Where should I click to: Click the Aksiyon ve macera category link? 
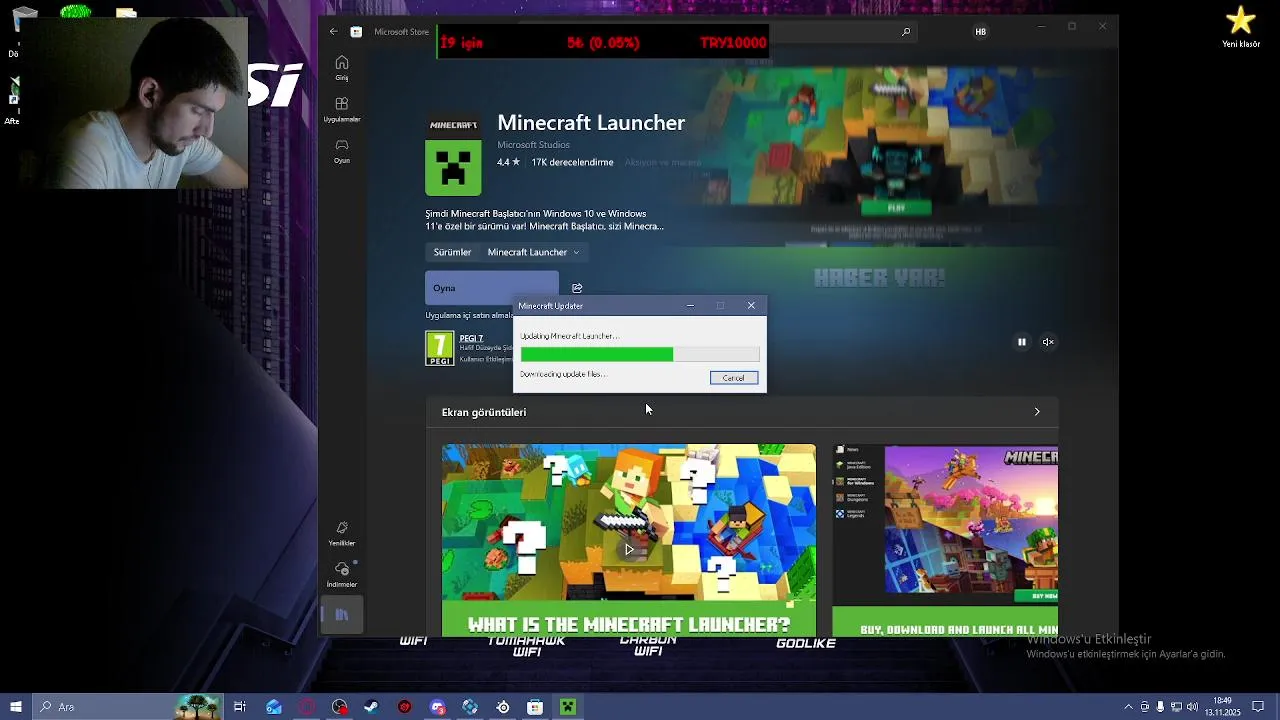click(663, 162)
